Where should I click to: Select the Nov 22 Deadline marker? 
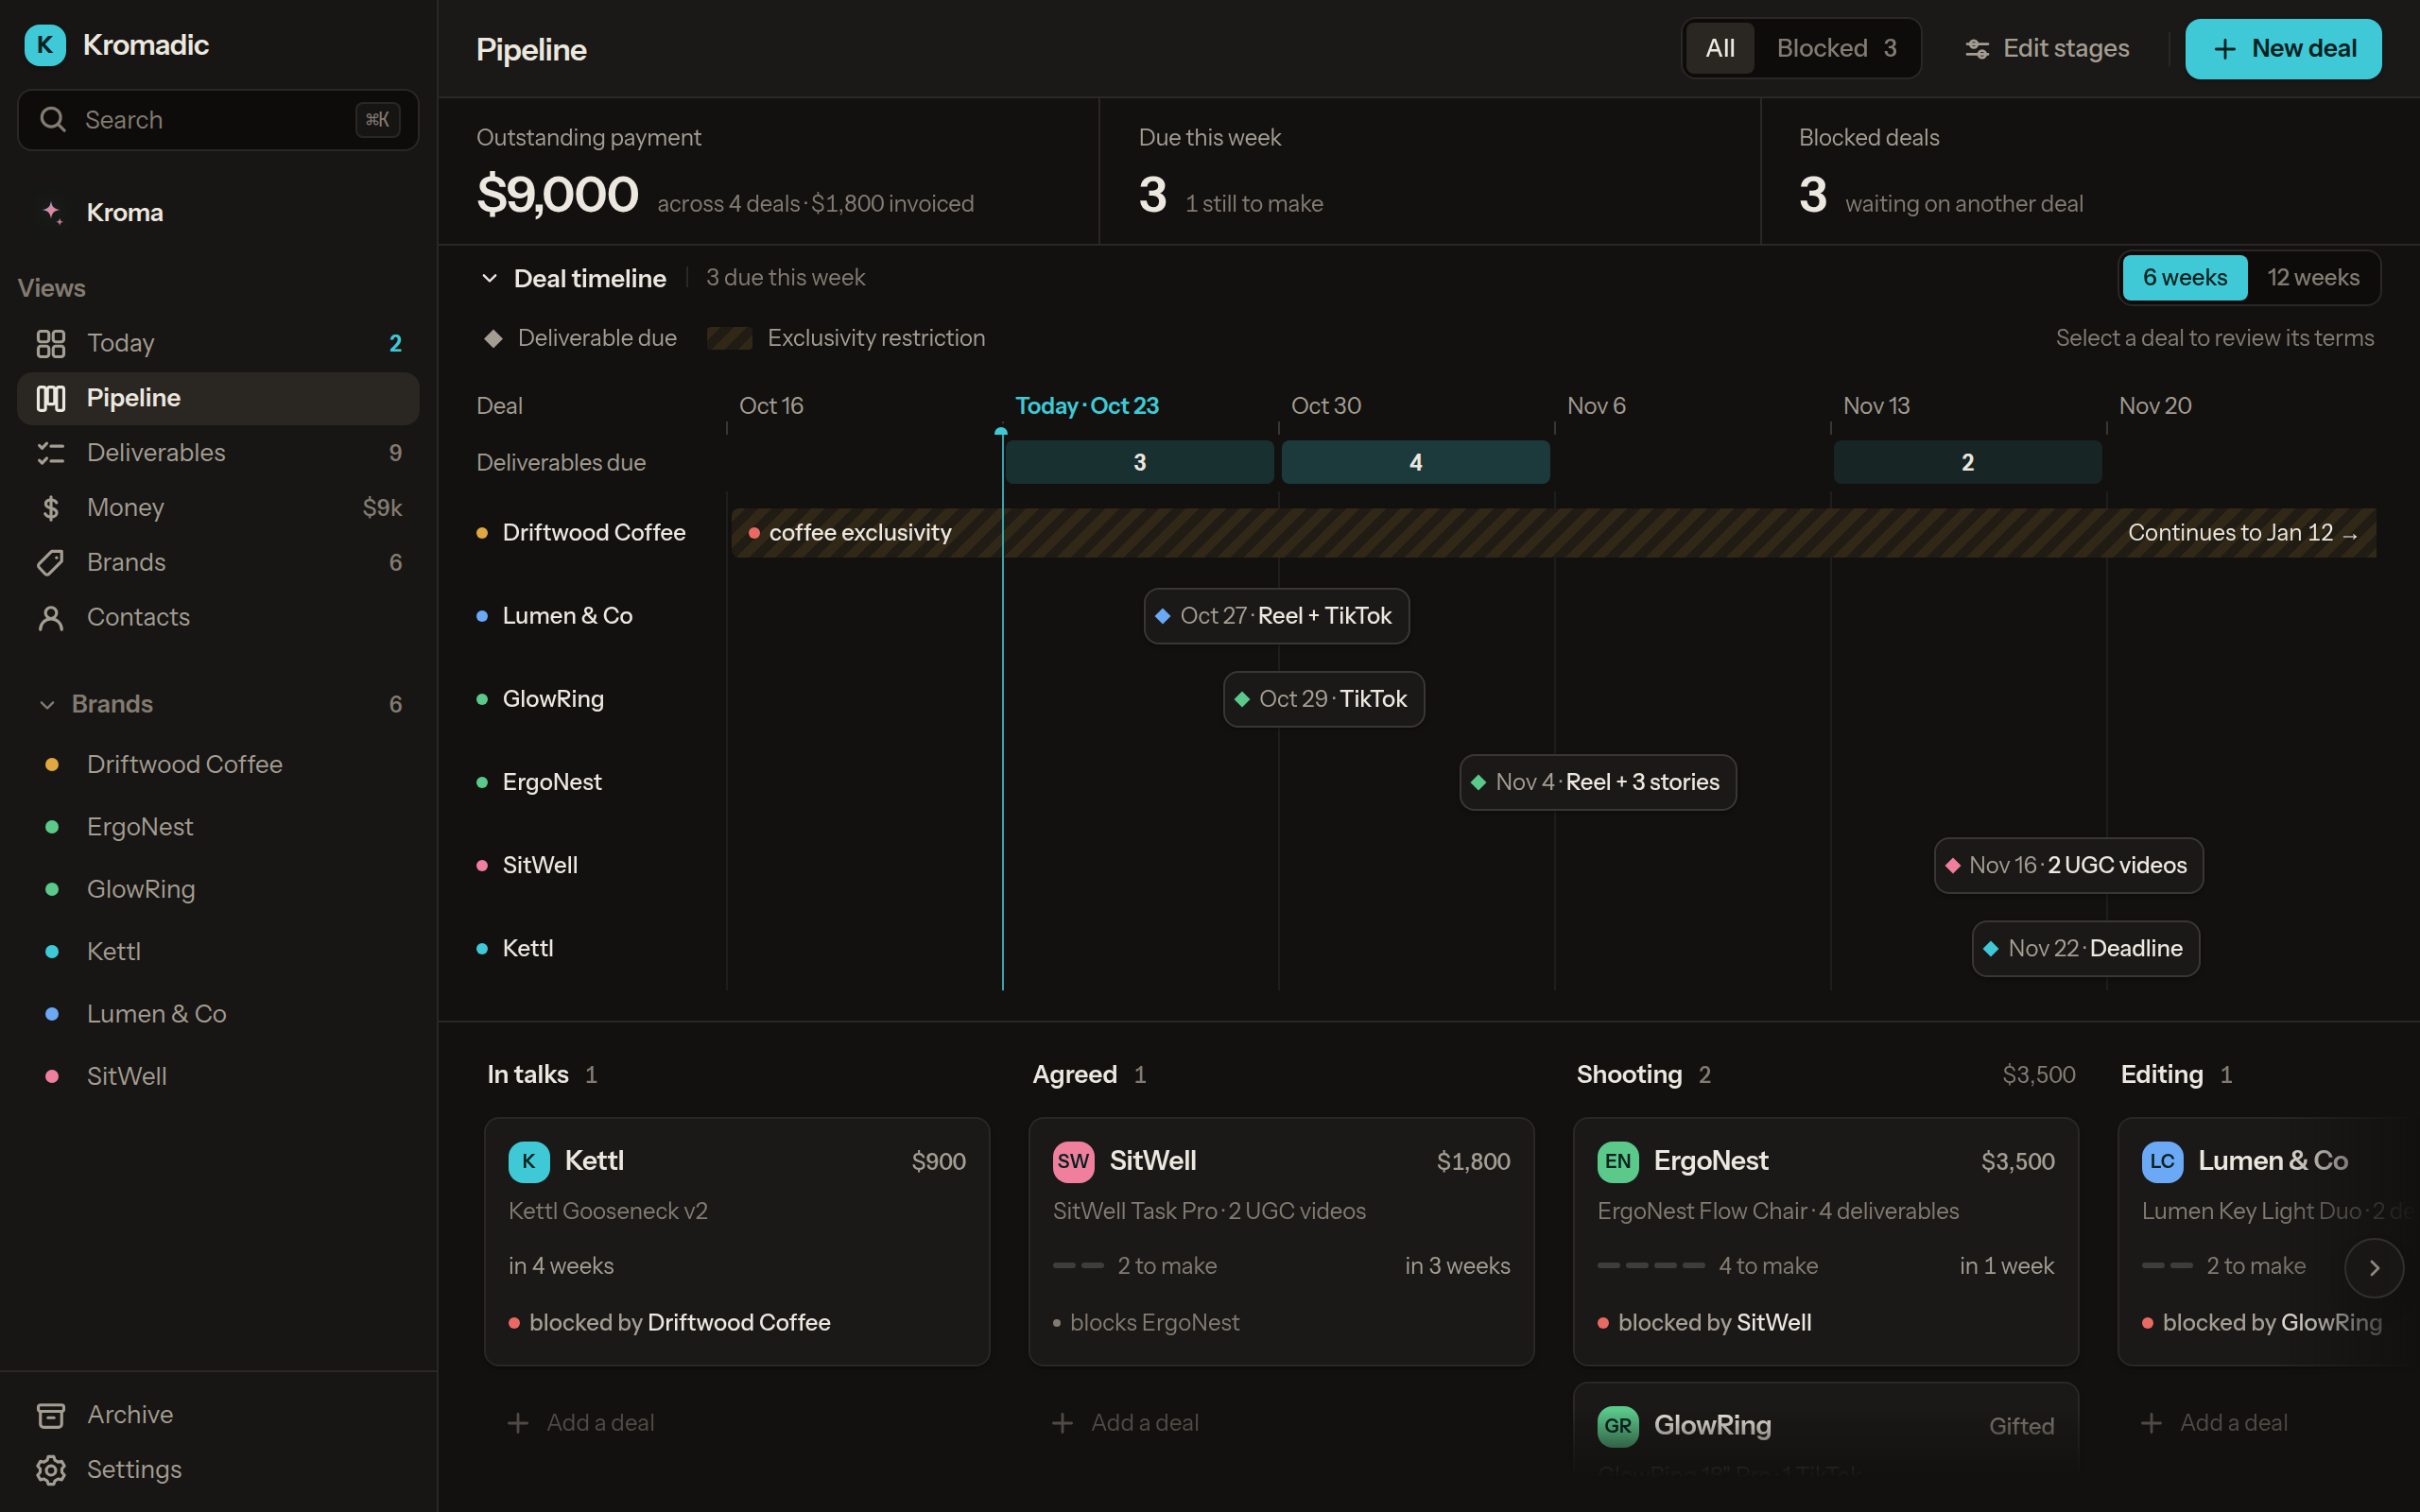(x=2086, y=948)
